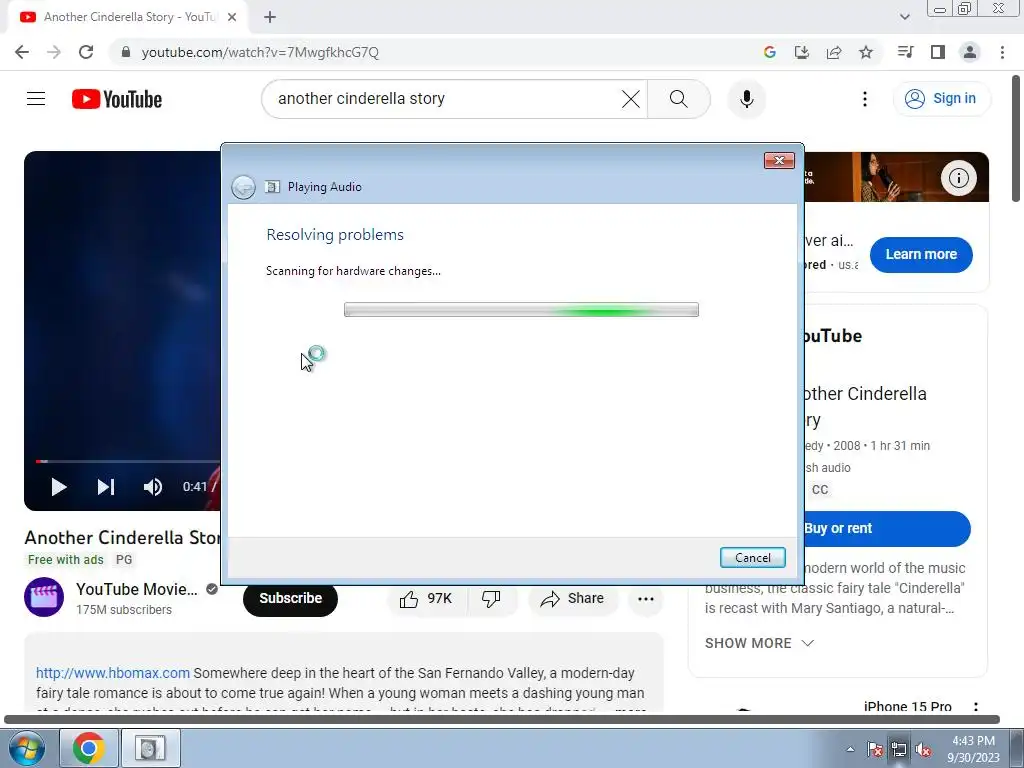
Task: Open Google icon in address bar
Action: coord(769,52)
